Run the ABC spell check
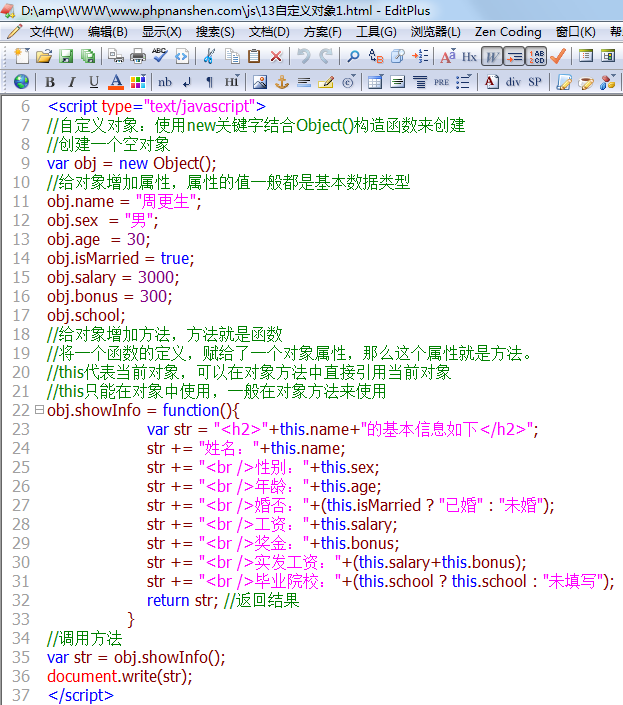 tap(160, 56)
